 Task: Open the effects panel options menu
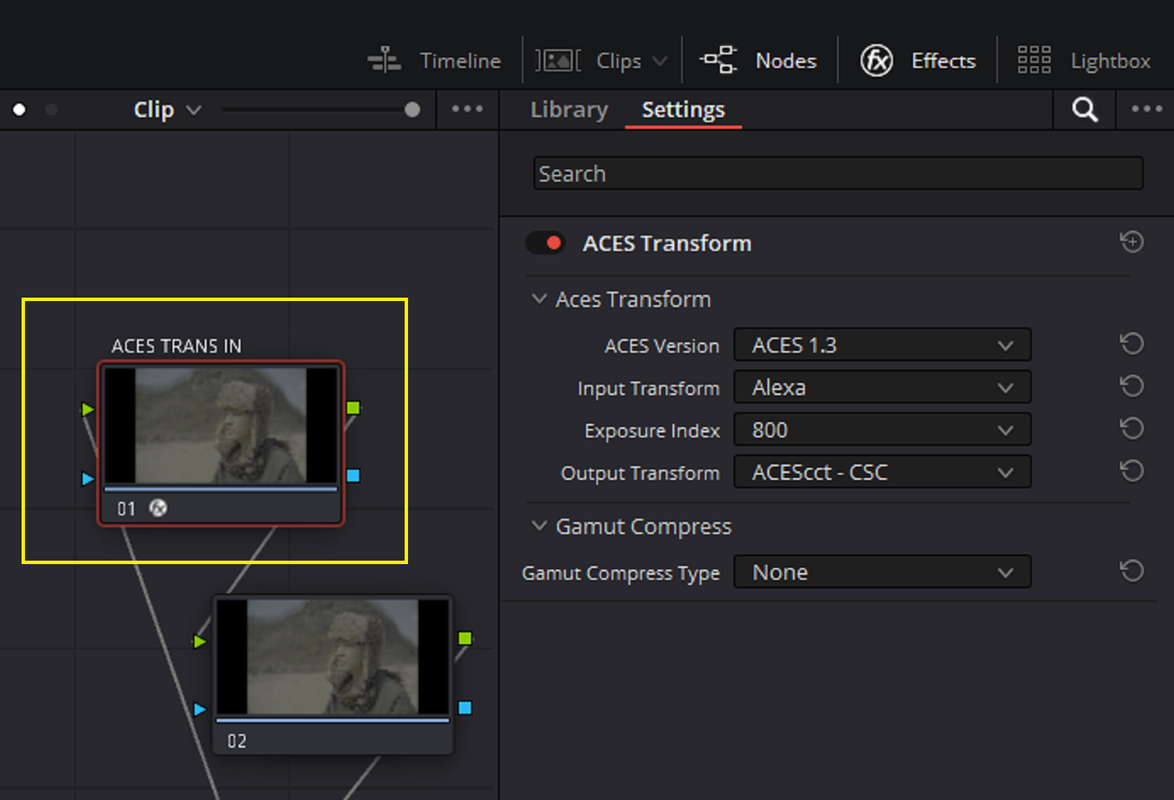[x=1146, y=109]
